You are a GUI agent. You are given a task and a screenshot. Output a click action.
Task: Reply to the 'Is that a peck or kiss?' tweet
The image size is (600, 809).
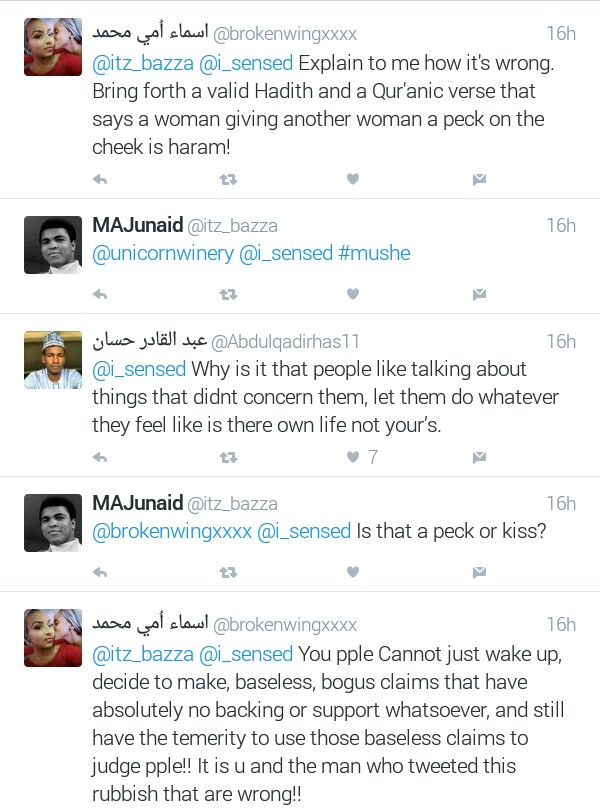pyautogui.click(x=100, y=572)
